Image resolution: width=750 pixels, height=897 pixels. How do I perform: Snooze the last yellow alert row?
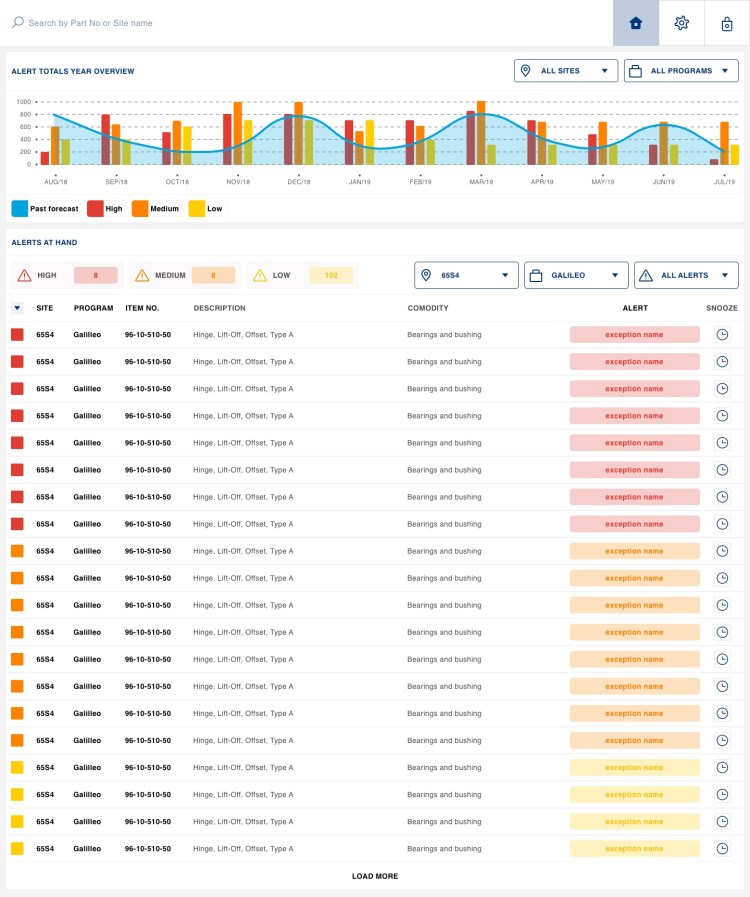(x=722, y=848)
